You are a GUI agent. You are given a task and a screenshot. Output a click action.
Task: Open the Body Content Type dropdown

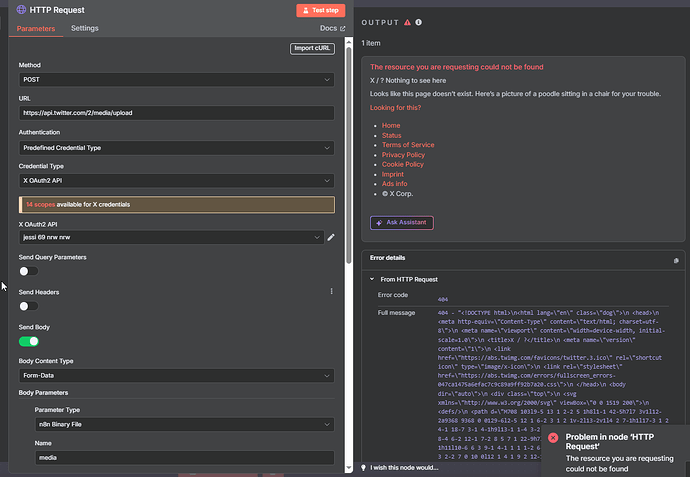pyautogui.click(x=176, y=375)
